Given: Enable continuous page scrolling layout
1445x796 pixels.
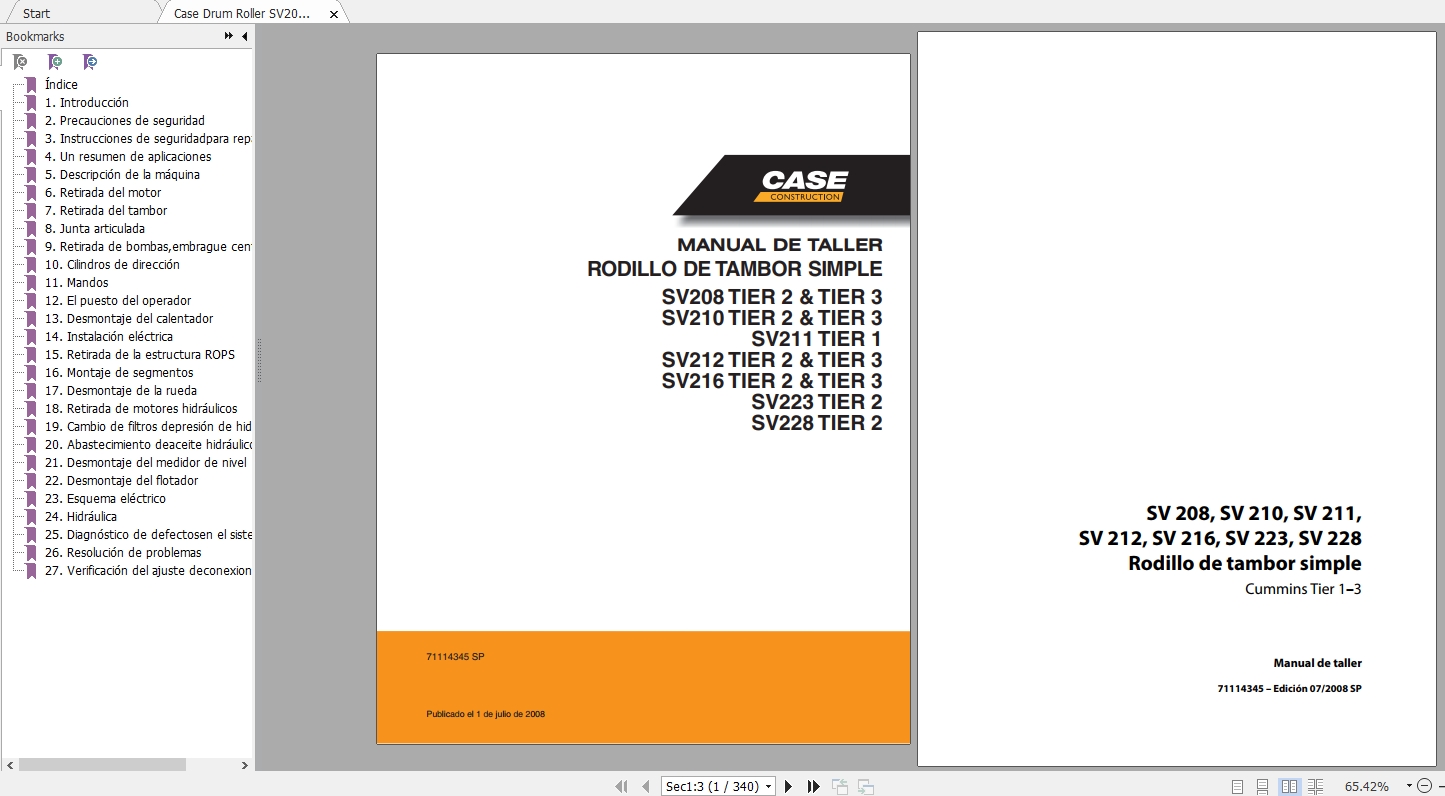Looking at the screenshot, I should pos(1263,787).
